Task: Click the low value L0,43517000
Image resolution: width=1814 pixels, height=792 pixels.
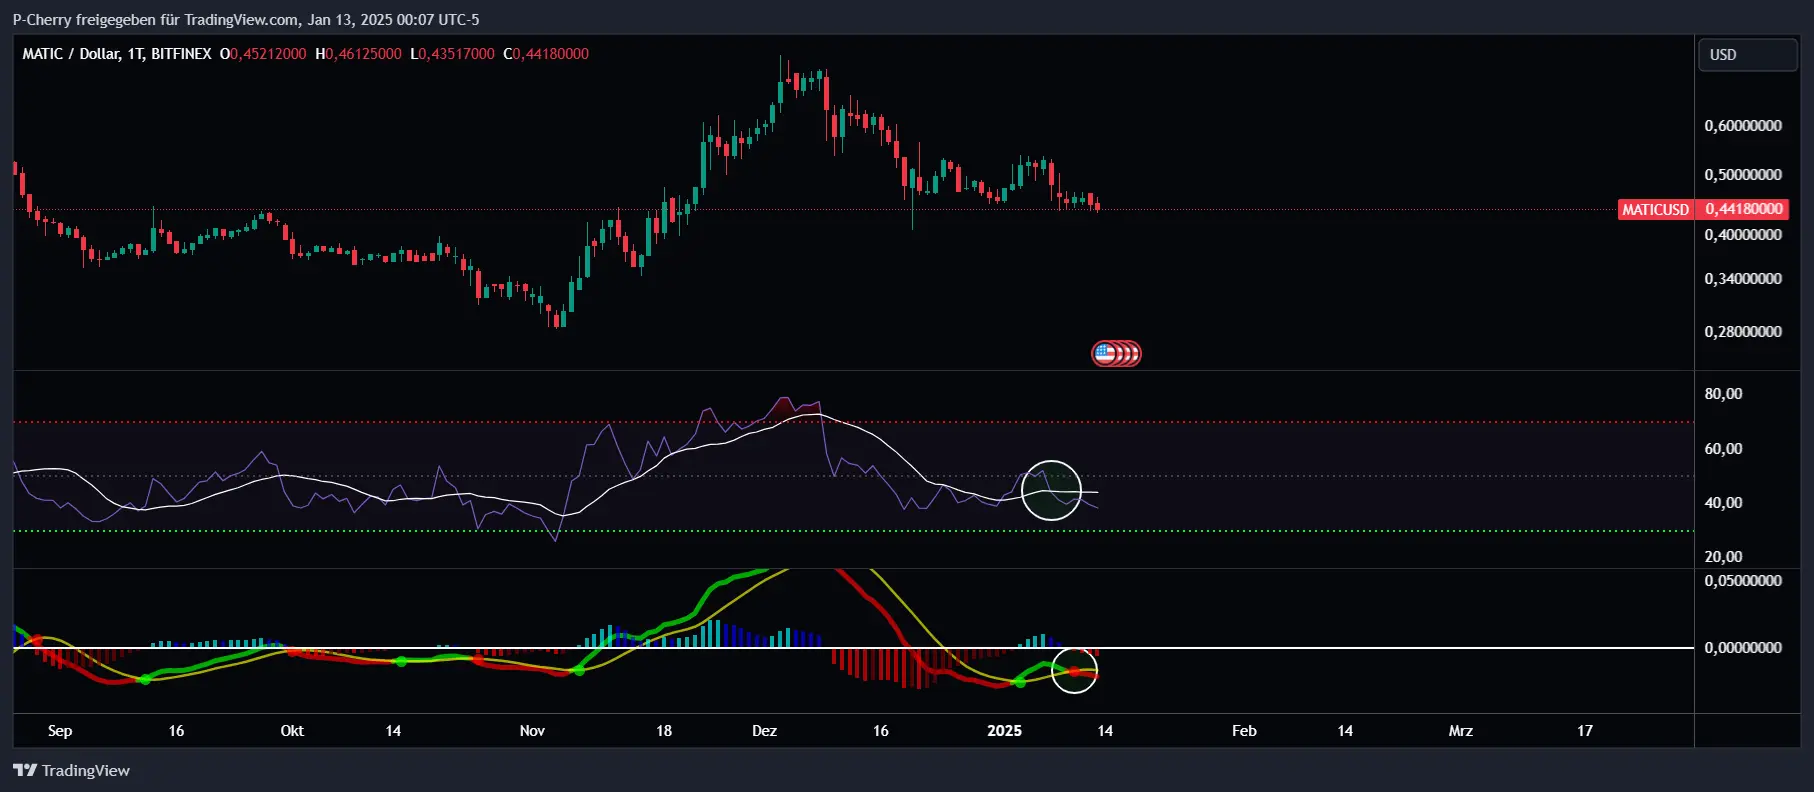Action: point(452,54)
